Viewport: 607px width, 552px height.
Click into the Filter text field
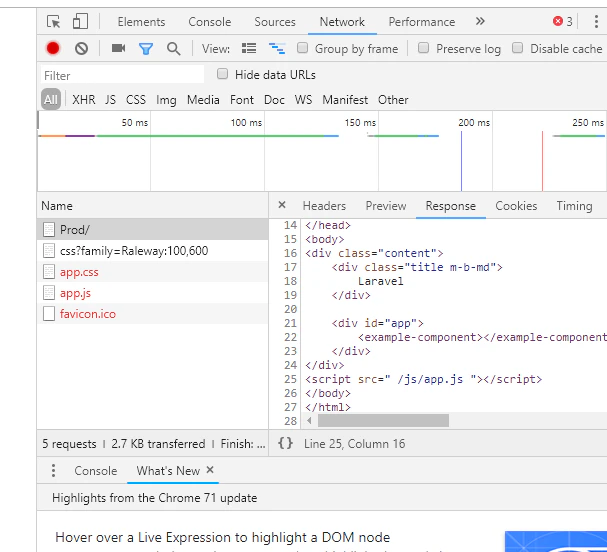[x=122, y=75]
